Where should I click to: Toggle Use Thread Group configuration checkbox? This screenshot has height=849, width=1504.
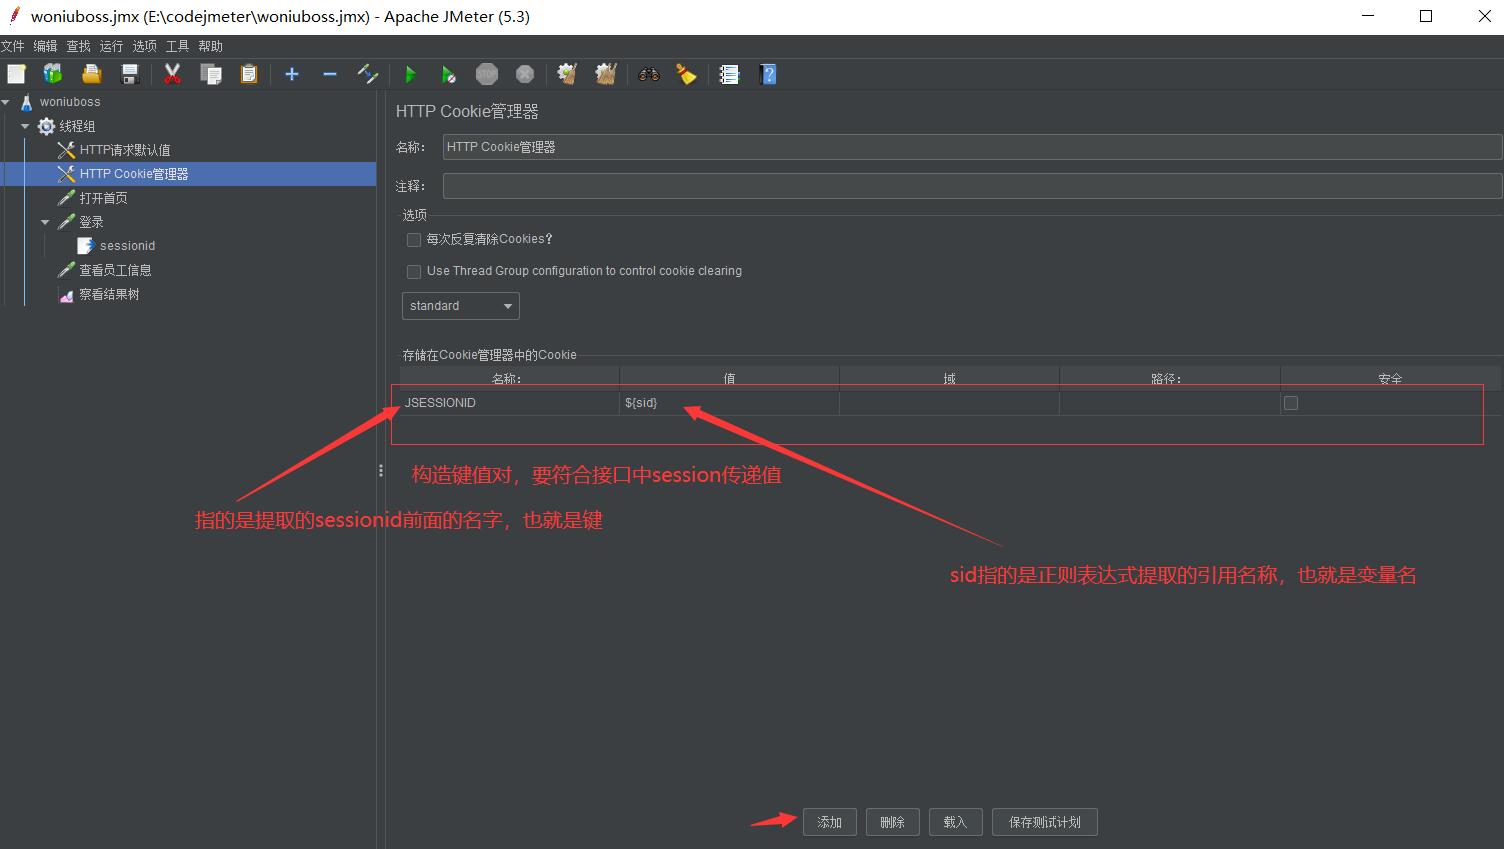click(414, 272)
